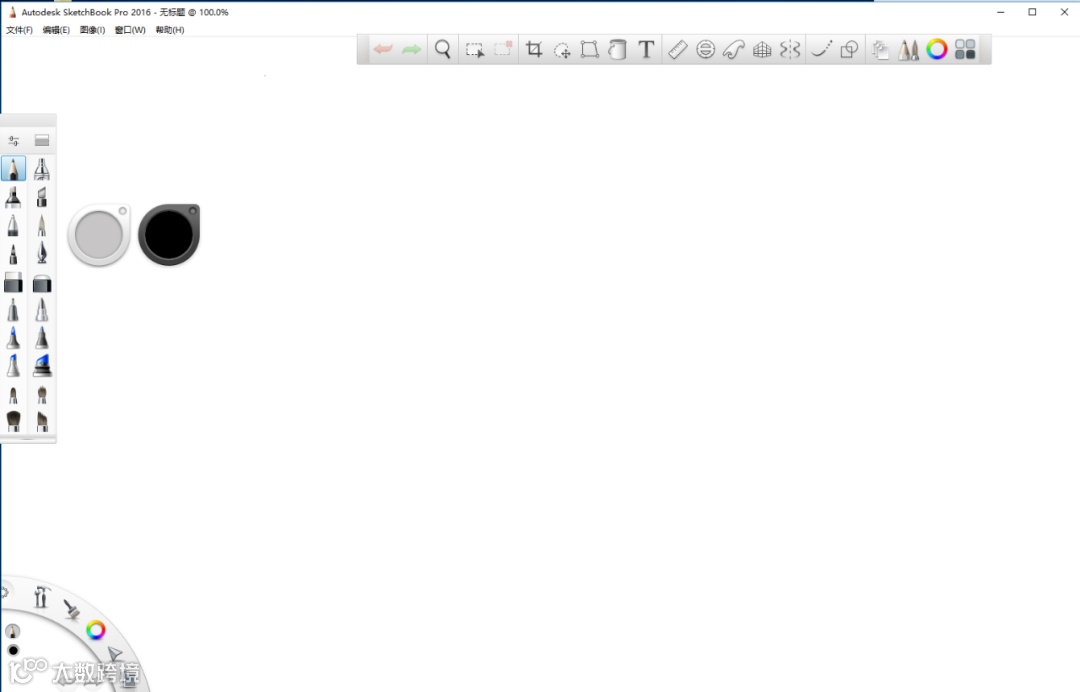Select the small fan bristle brush
The width and height of the screenshot is (1080, 692).
[x=42, y=395]
